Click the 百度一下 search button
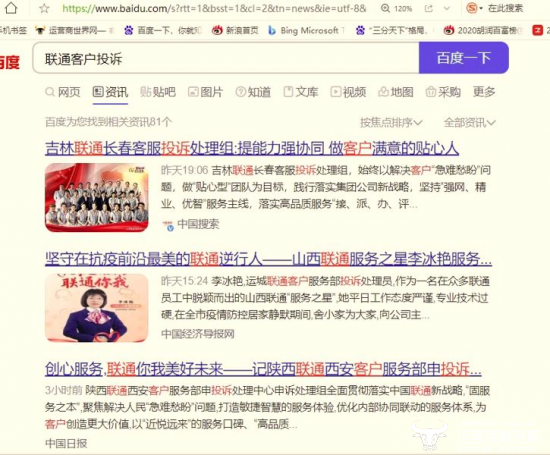Viewport: 550px width, 455px height. click(464, 58)
